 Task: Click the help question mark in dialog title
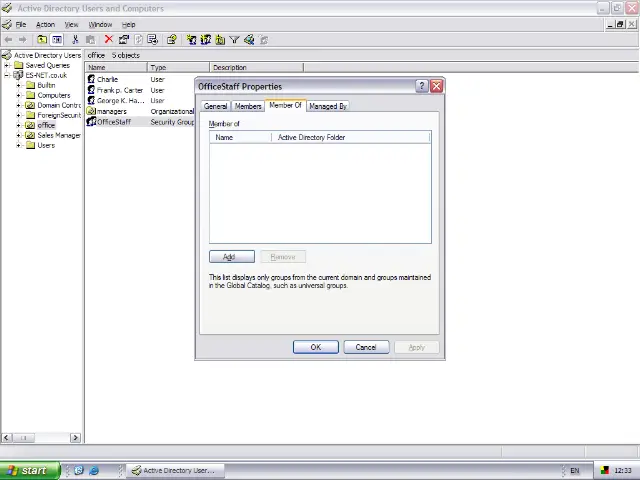(x=422, y=86)
